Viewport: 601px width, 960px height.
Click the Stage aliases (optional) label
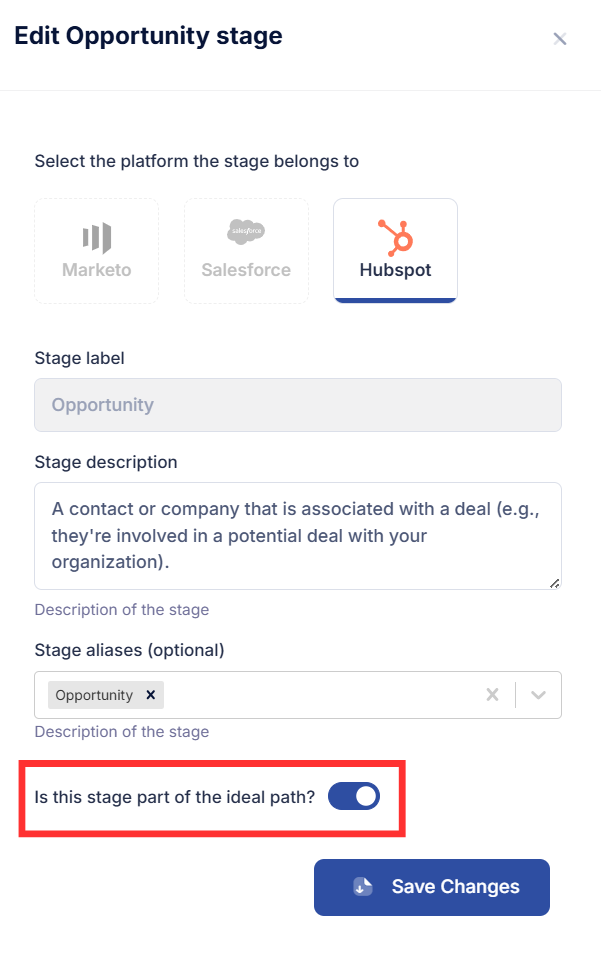point(129,650)
